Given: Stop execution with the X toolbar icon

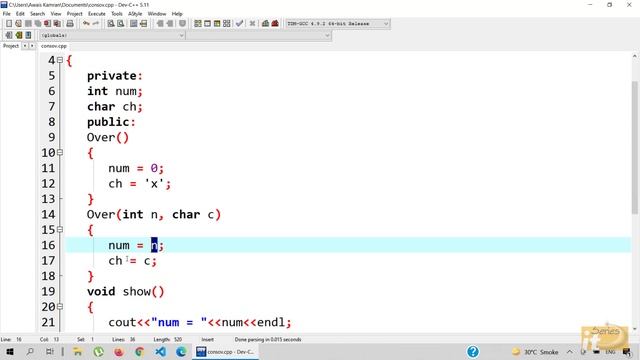Looking at the screenshot, I should click(253, 24).
